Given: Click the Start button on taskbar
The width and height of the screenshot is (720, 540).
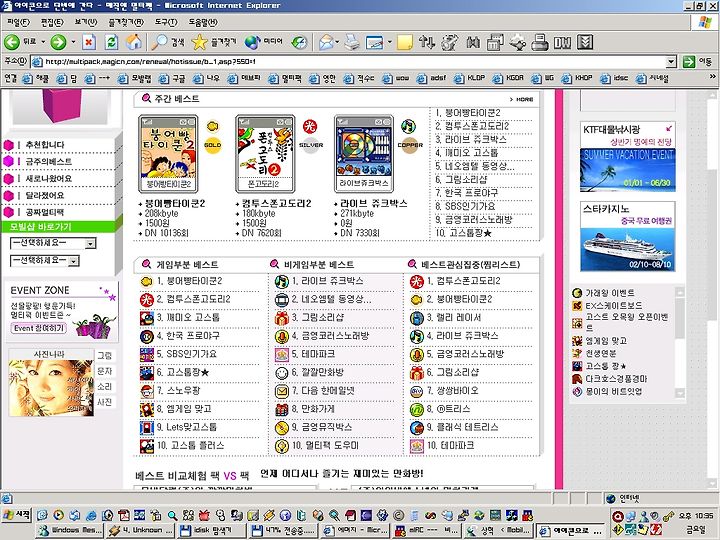Looking at the screenshot, I should [x=17, y=514].
